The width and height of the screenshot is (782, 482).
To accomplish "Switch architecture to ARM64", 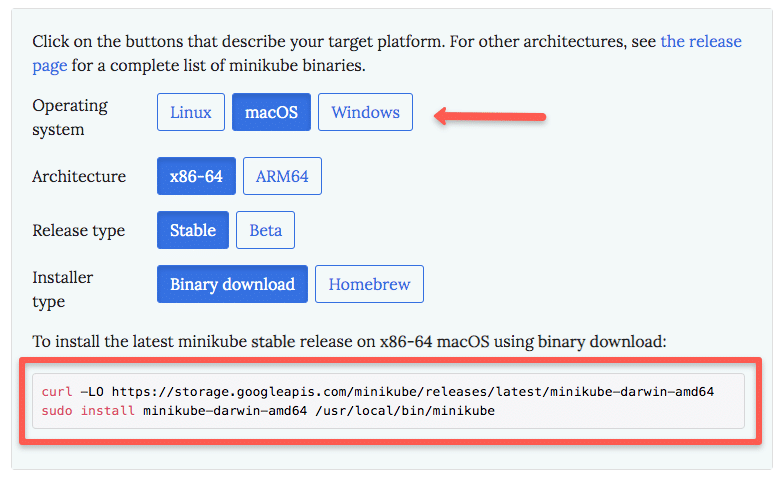I will (282, 176).
